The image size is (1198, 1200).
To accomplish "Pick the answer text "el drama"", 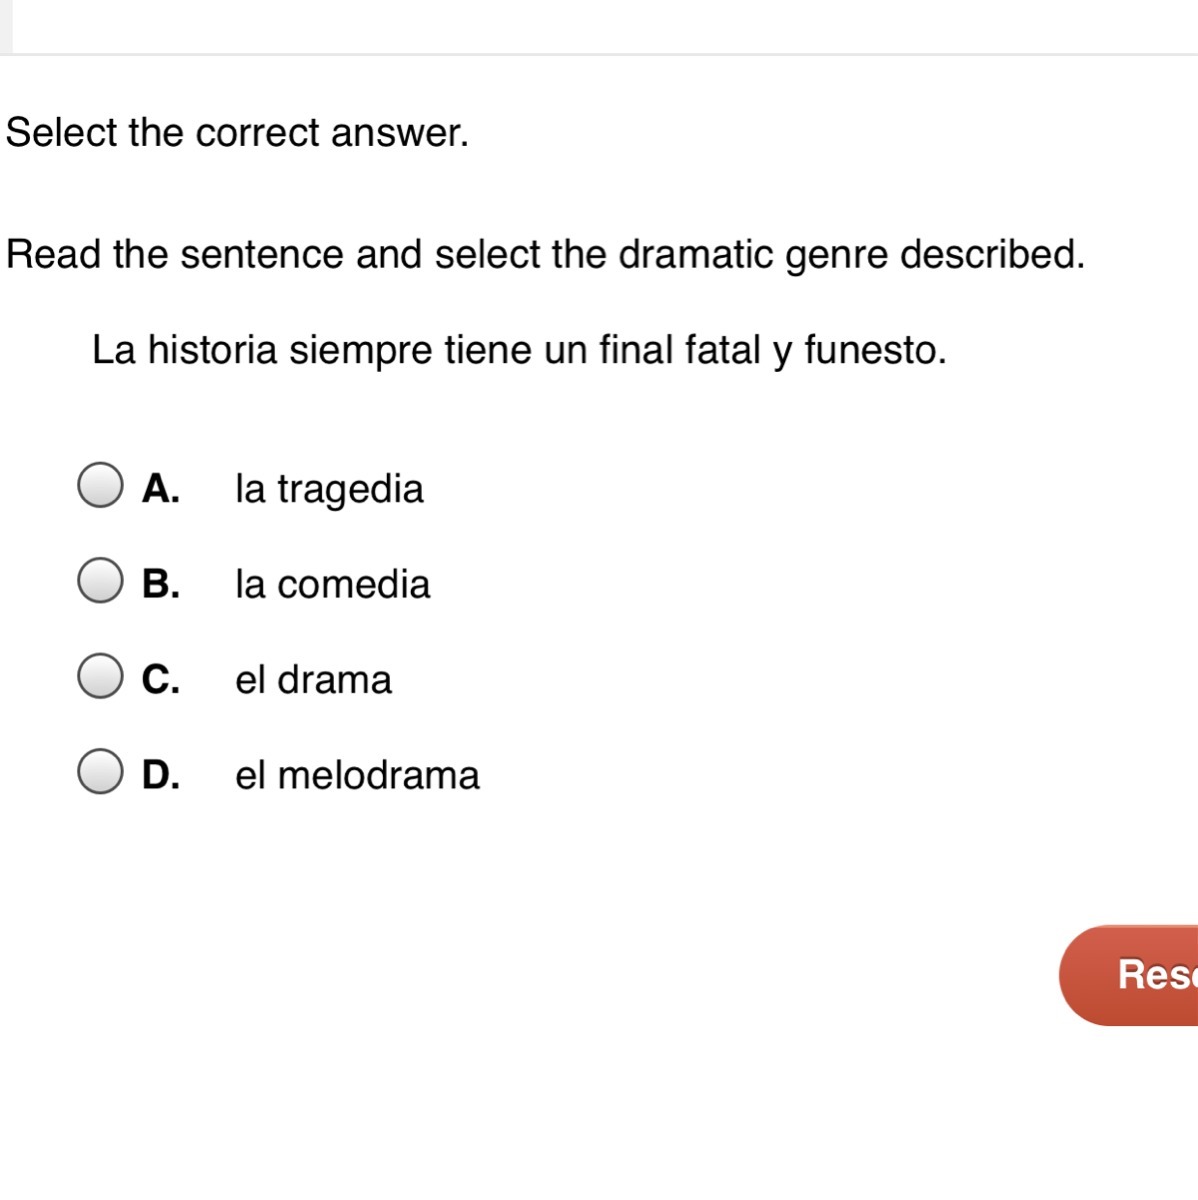I will tap(313, 680).
